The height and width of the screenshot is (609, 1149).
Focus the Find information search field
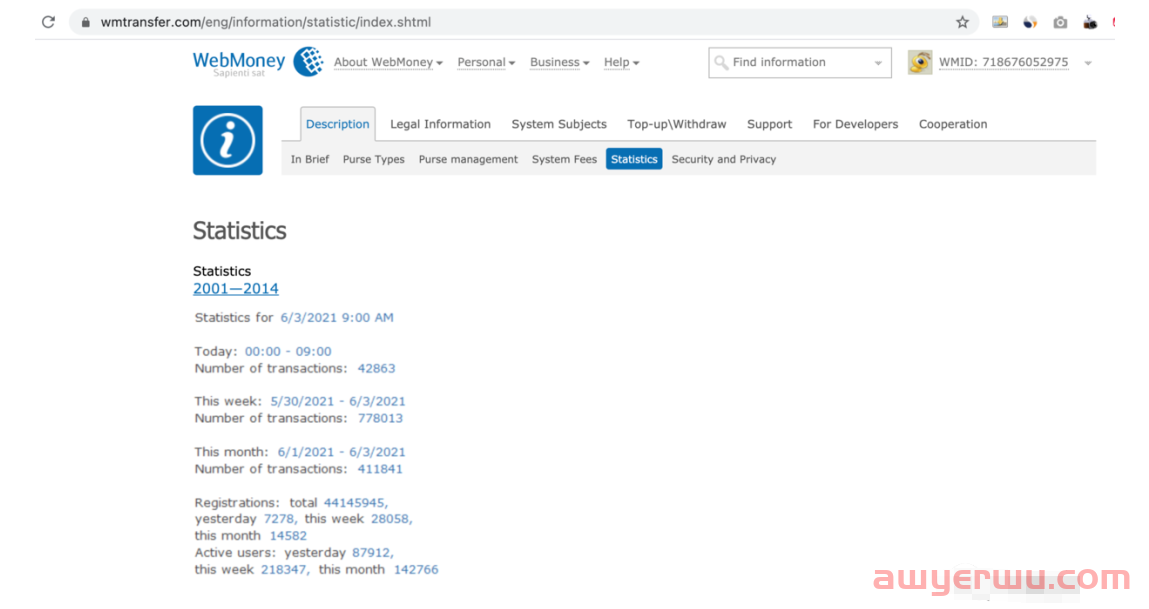click(800, 63)
